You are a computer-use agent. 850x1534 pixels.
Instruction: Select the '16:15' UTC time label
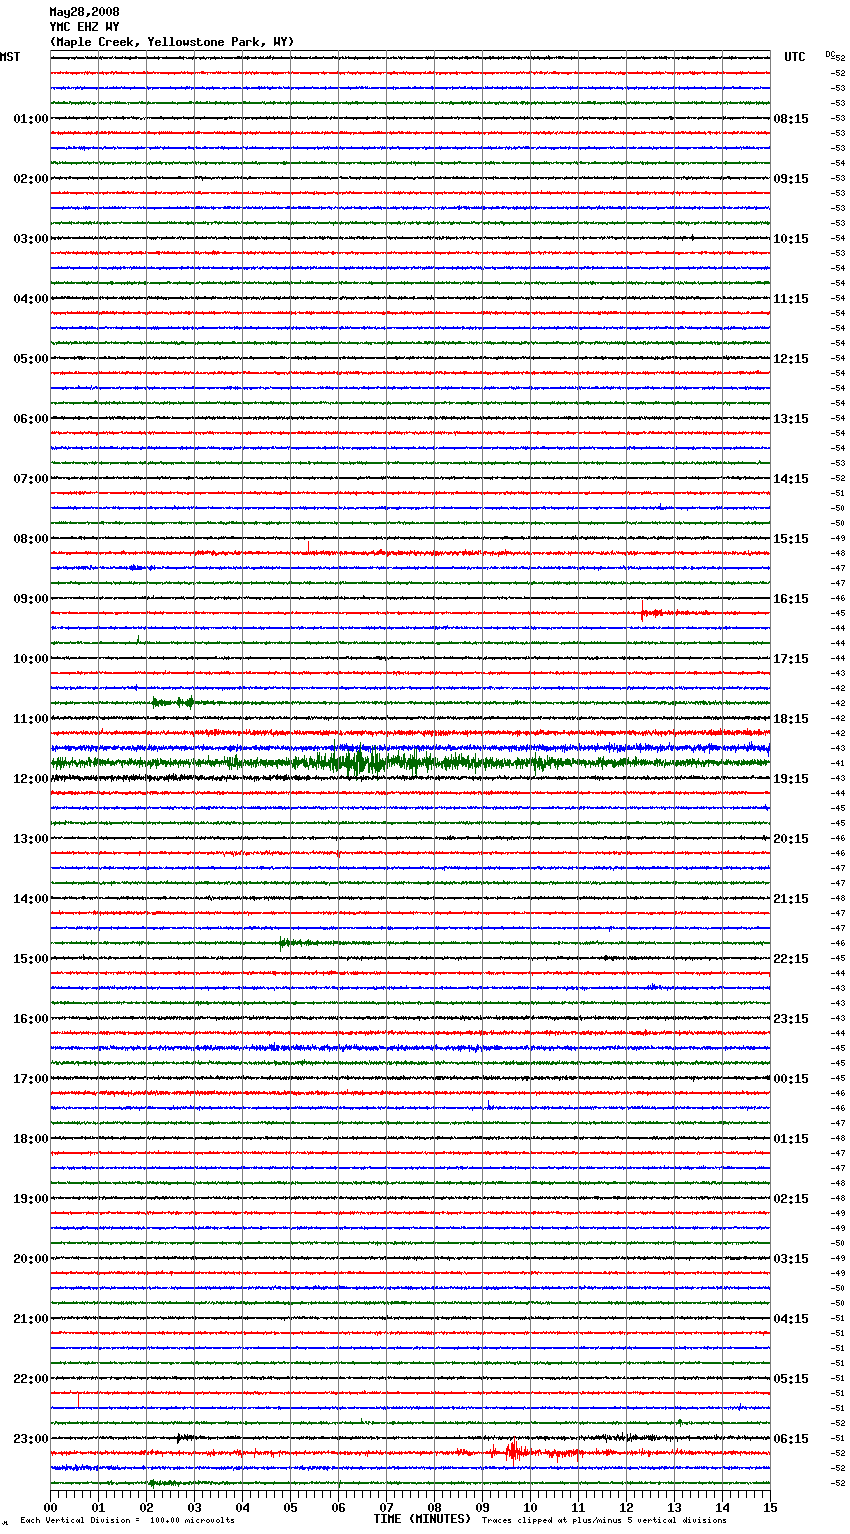(791, 599)
